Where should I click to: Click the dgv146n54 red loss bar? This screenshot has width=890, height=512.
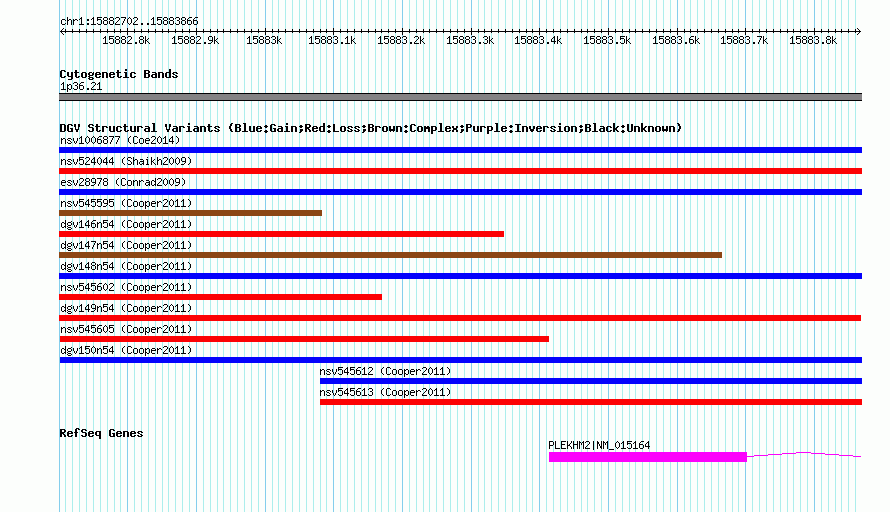pyautogui.click(x=282, y=234)
